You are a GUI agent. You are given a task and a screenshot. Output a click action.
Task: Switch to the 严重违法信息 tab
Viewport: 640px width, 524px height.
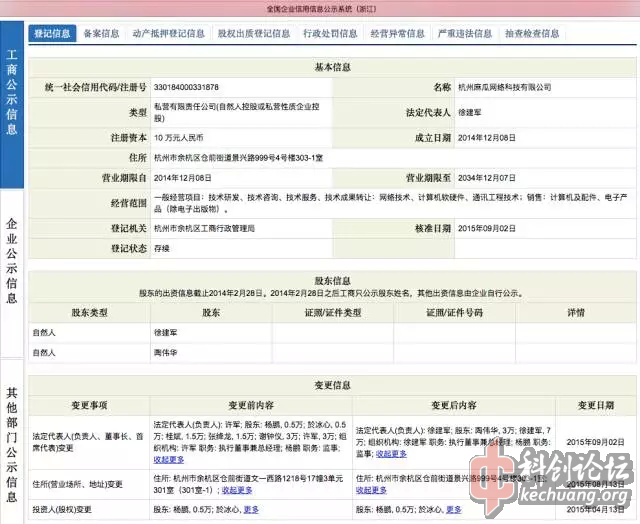[465, 33]
